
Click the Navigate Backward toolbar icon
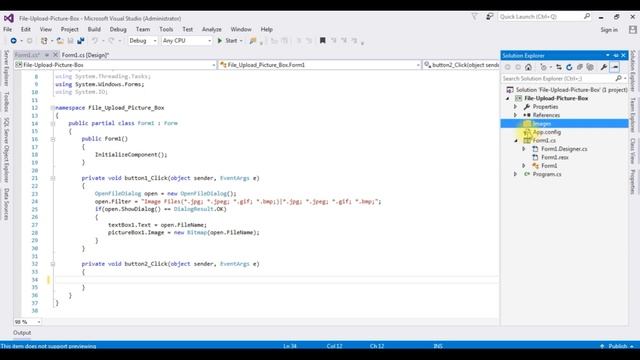13,41
